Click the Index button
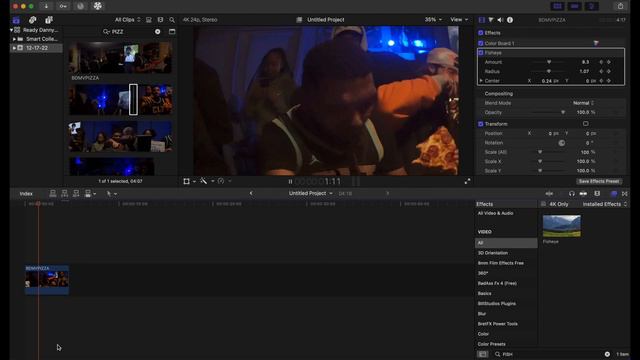640x360 pixels. [26, 193]
